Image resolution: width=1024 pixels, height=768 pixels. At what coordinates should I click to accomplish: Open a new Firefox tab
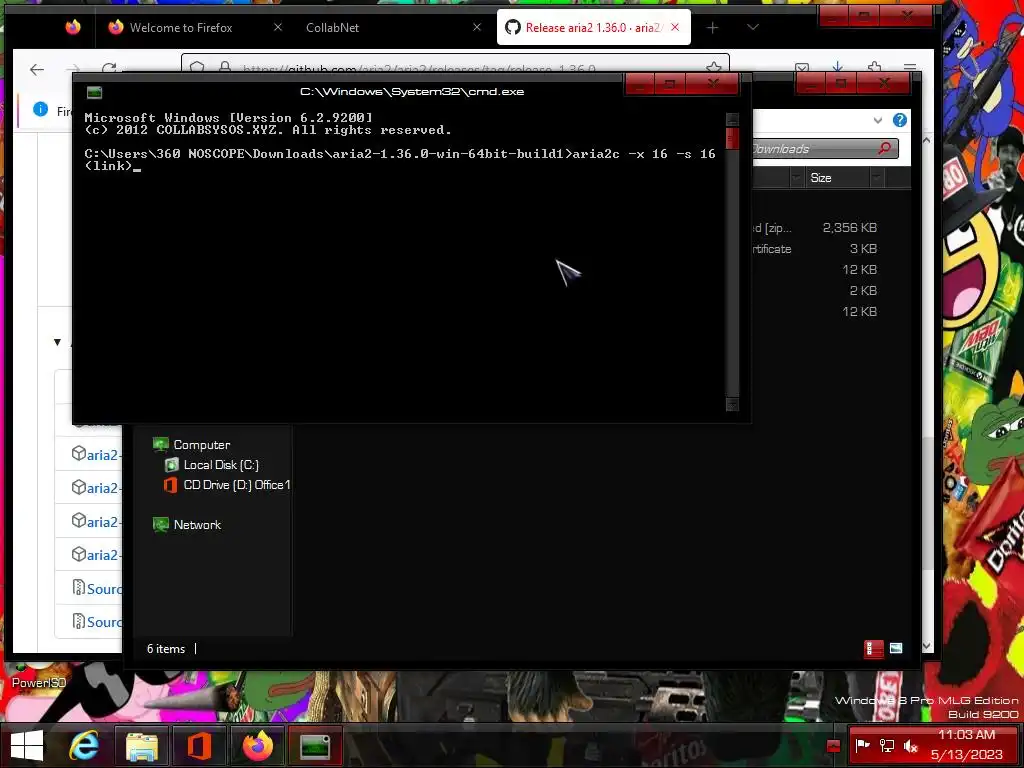pyautogui.click(x=712, y=27)
